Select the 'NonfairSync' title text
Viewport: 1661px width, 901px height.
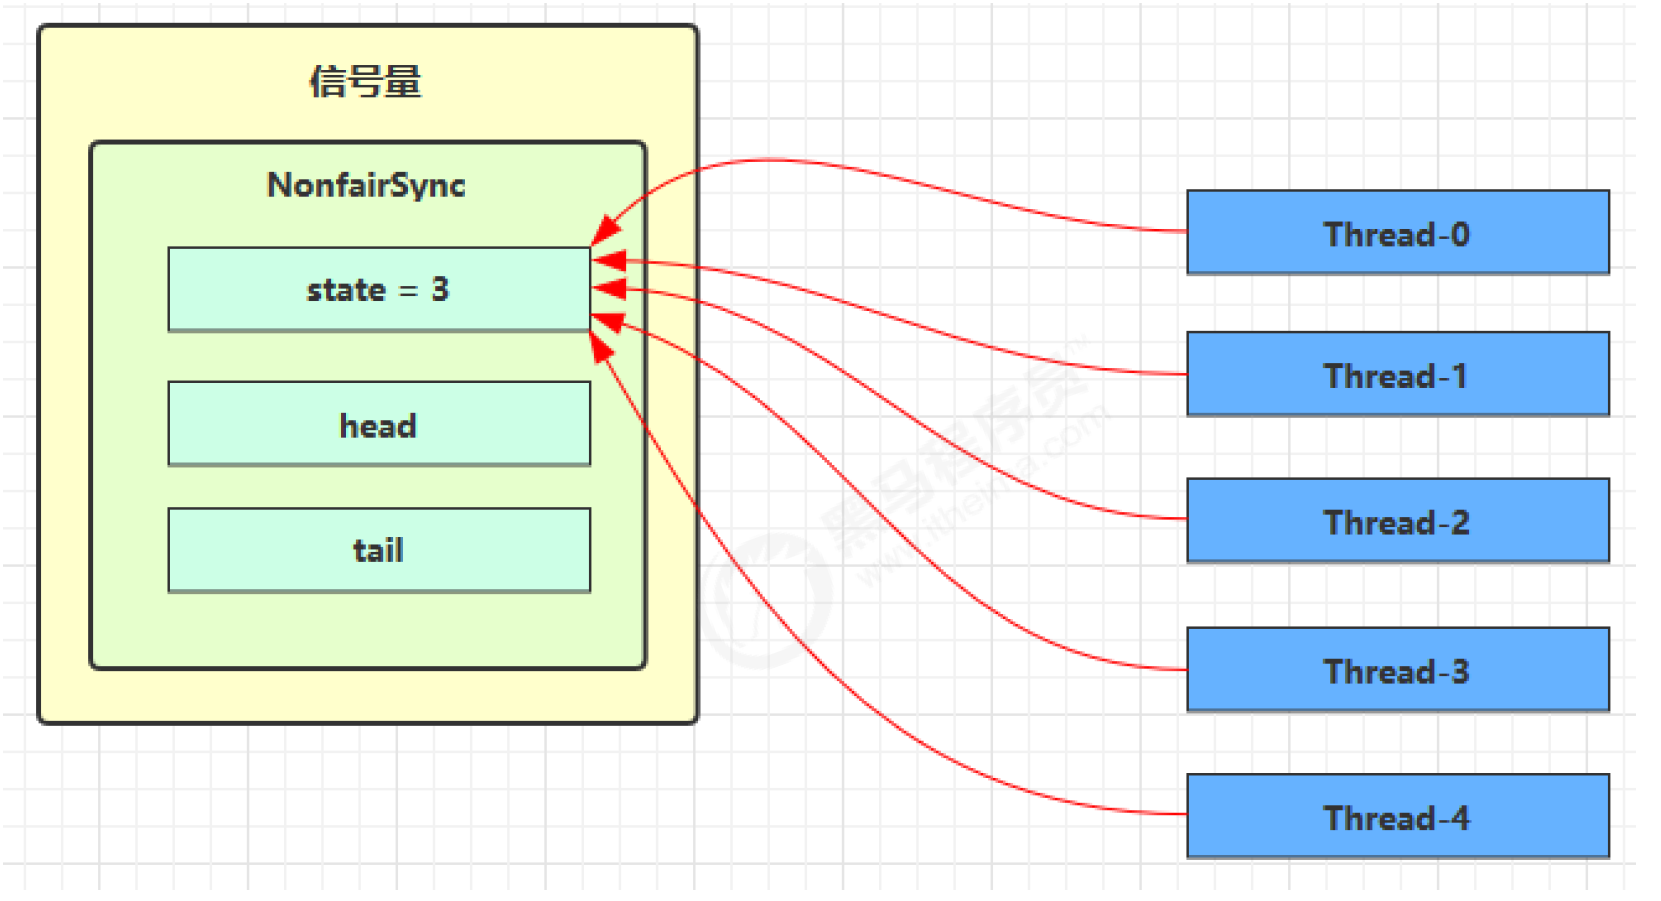(366, 185)
